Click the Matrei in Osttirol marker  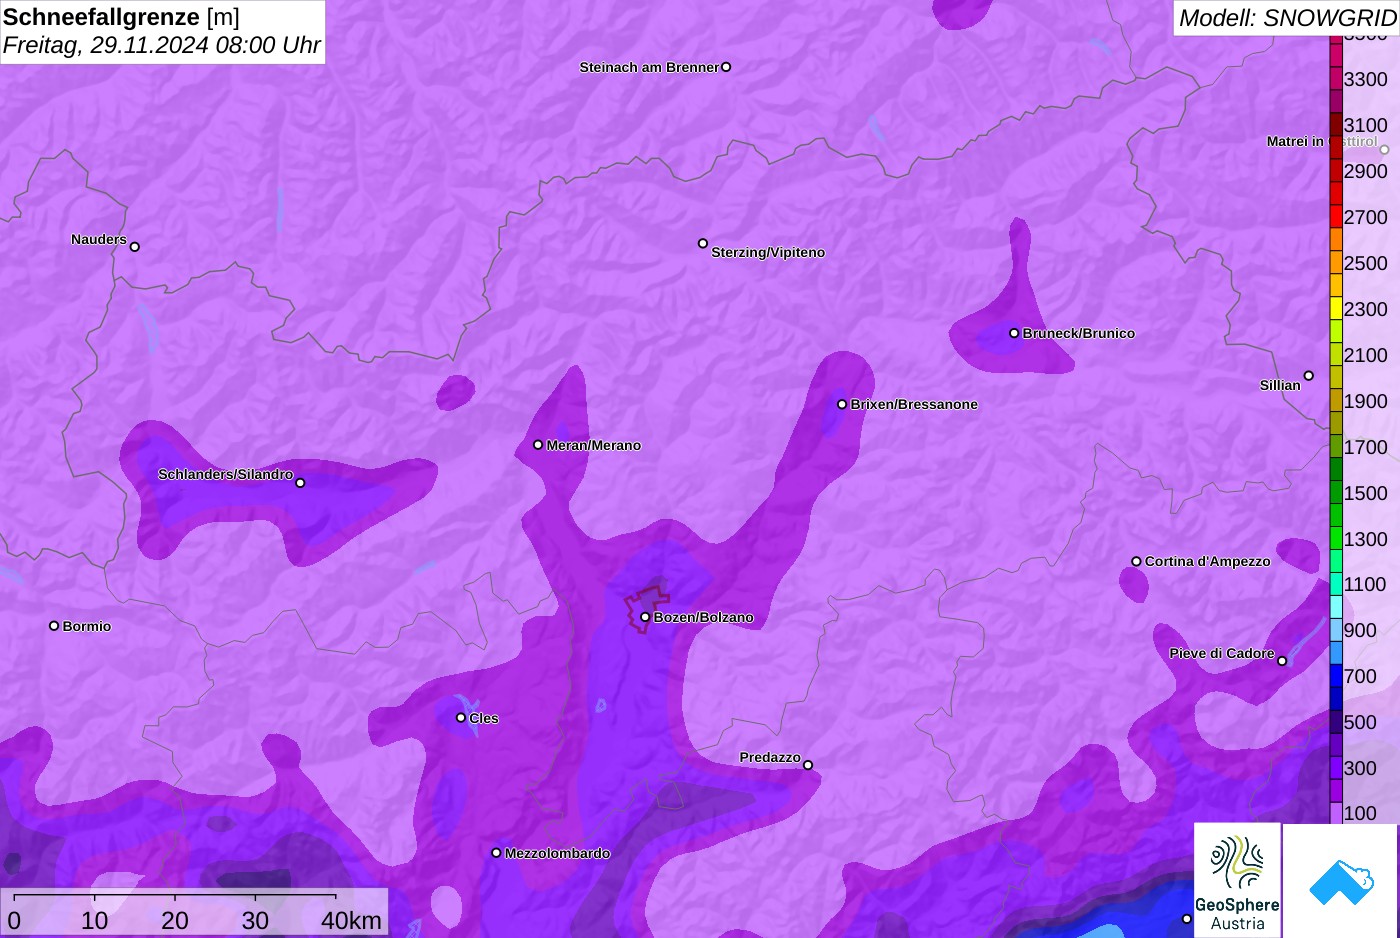(x=1385, y=150)
